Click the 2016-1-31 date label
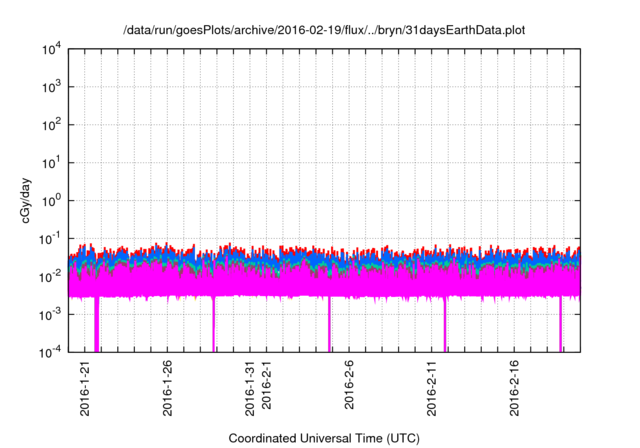This screenshot has height=448, width=640. [x=250, y=388]
